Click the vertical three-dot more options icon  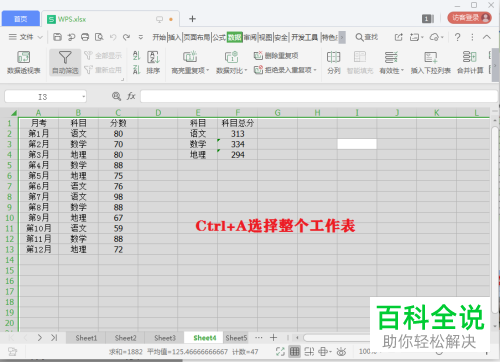tap(472, 37)
